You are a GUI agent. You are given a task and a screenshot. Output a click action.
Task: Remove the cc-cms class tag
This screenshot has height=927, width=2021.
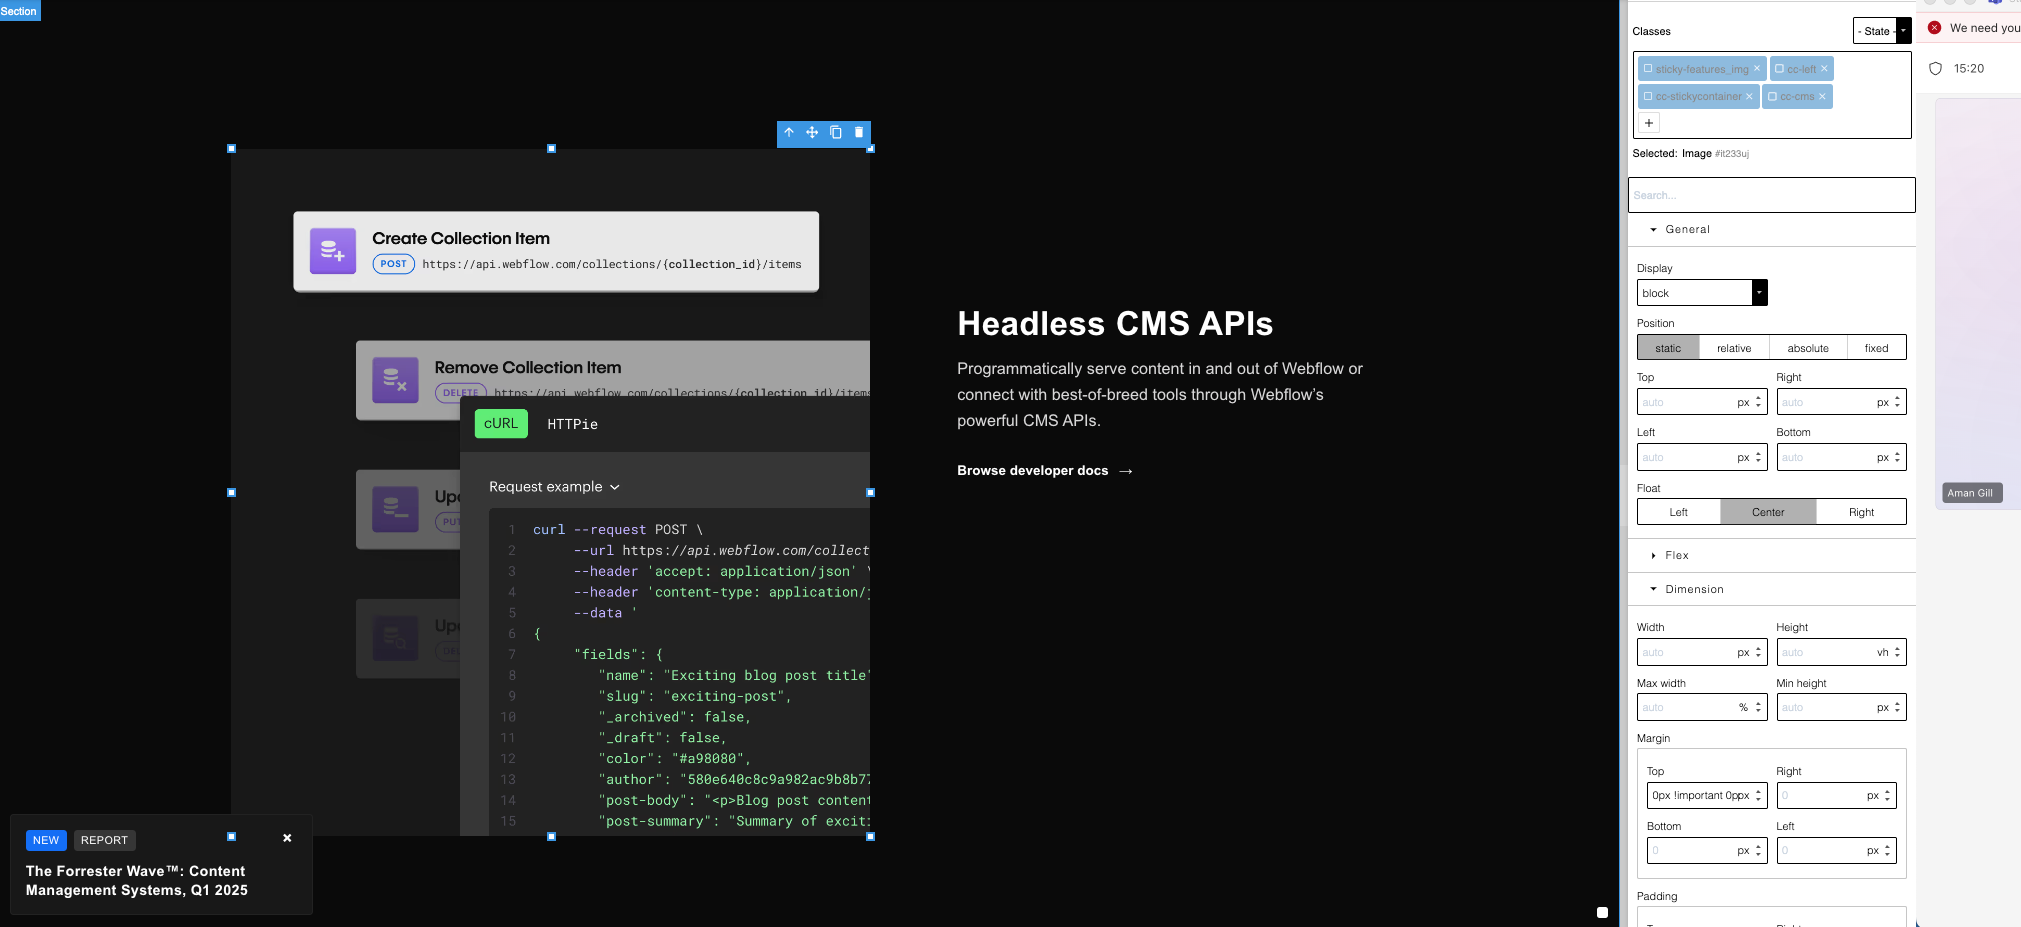(1822, 97)
